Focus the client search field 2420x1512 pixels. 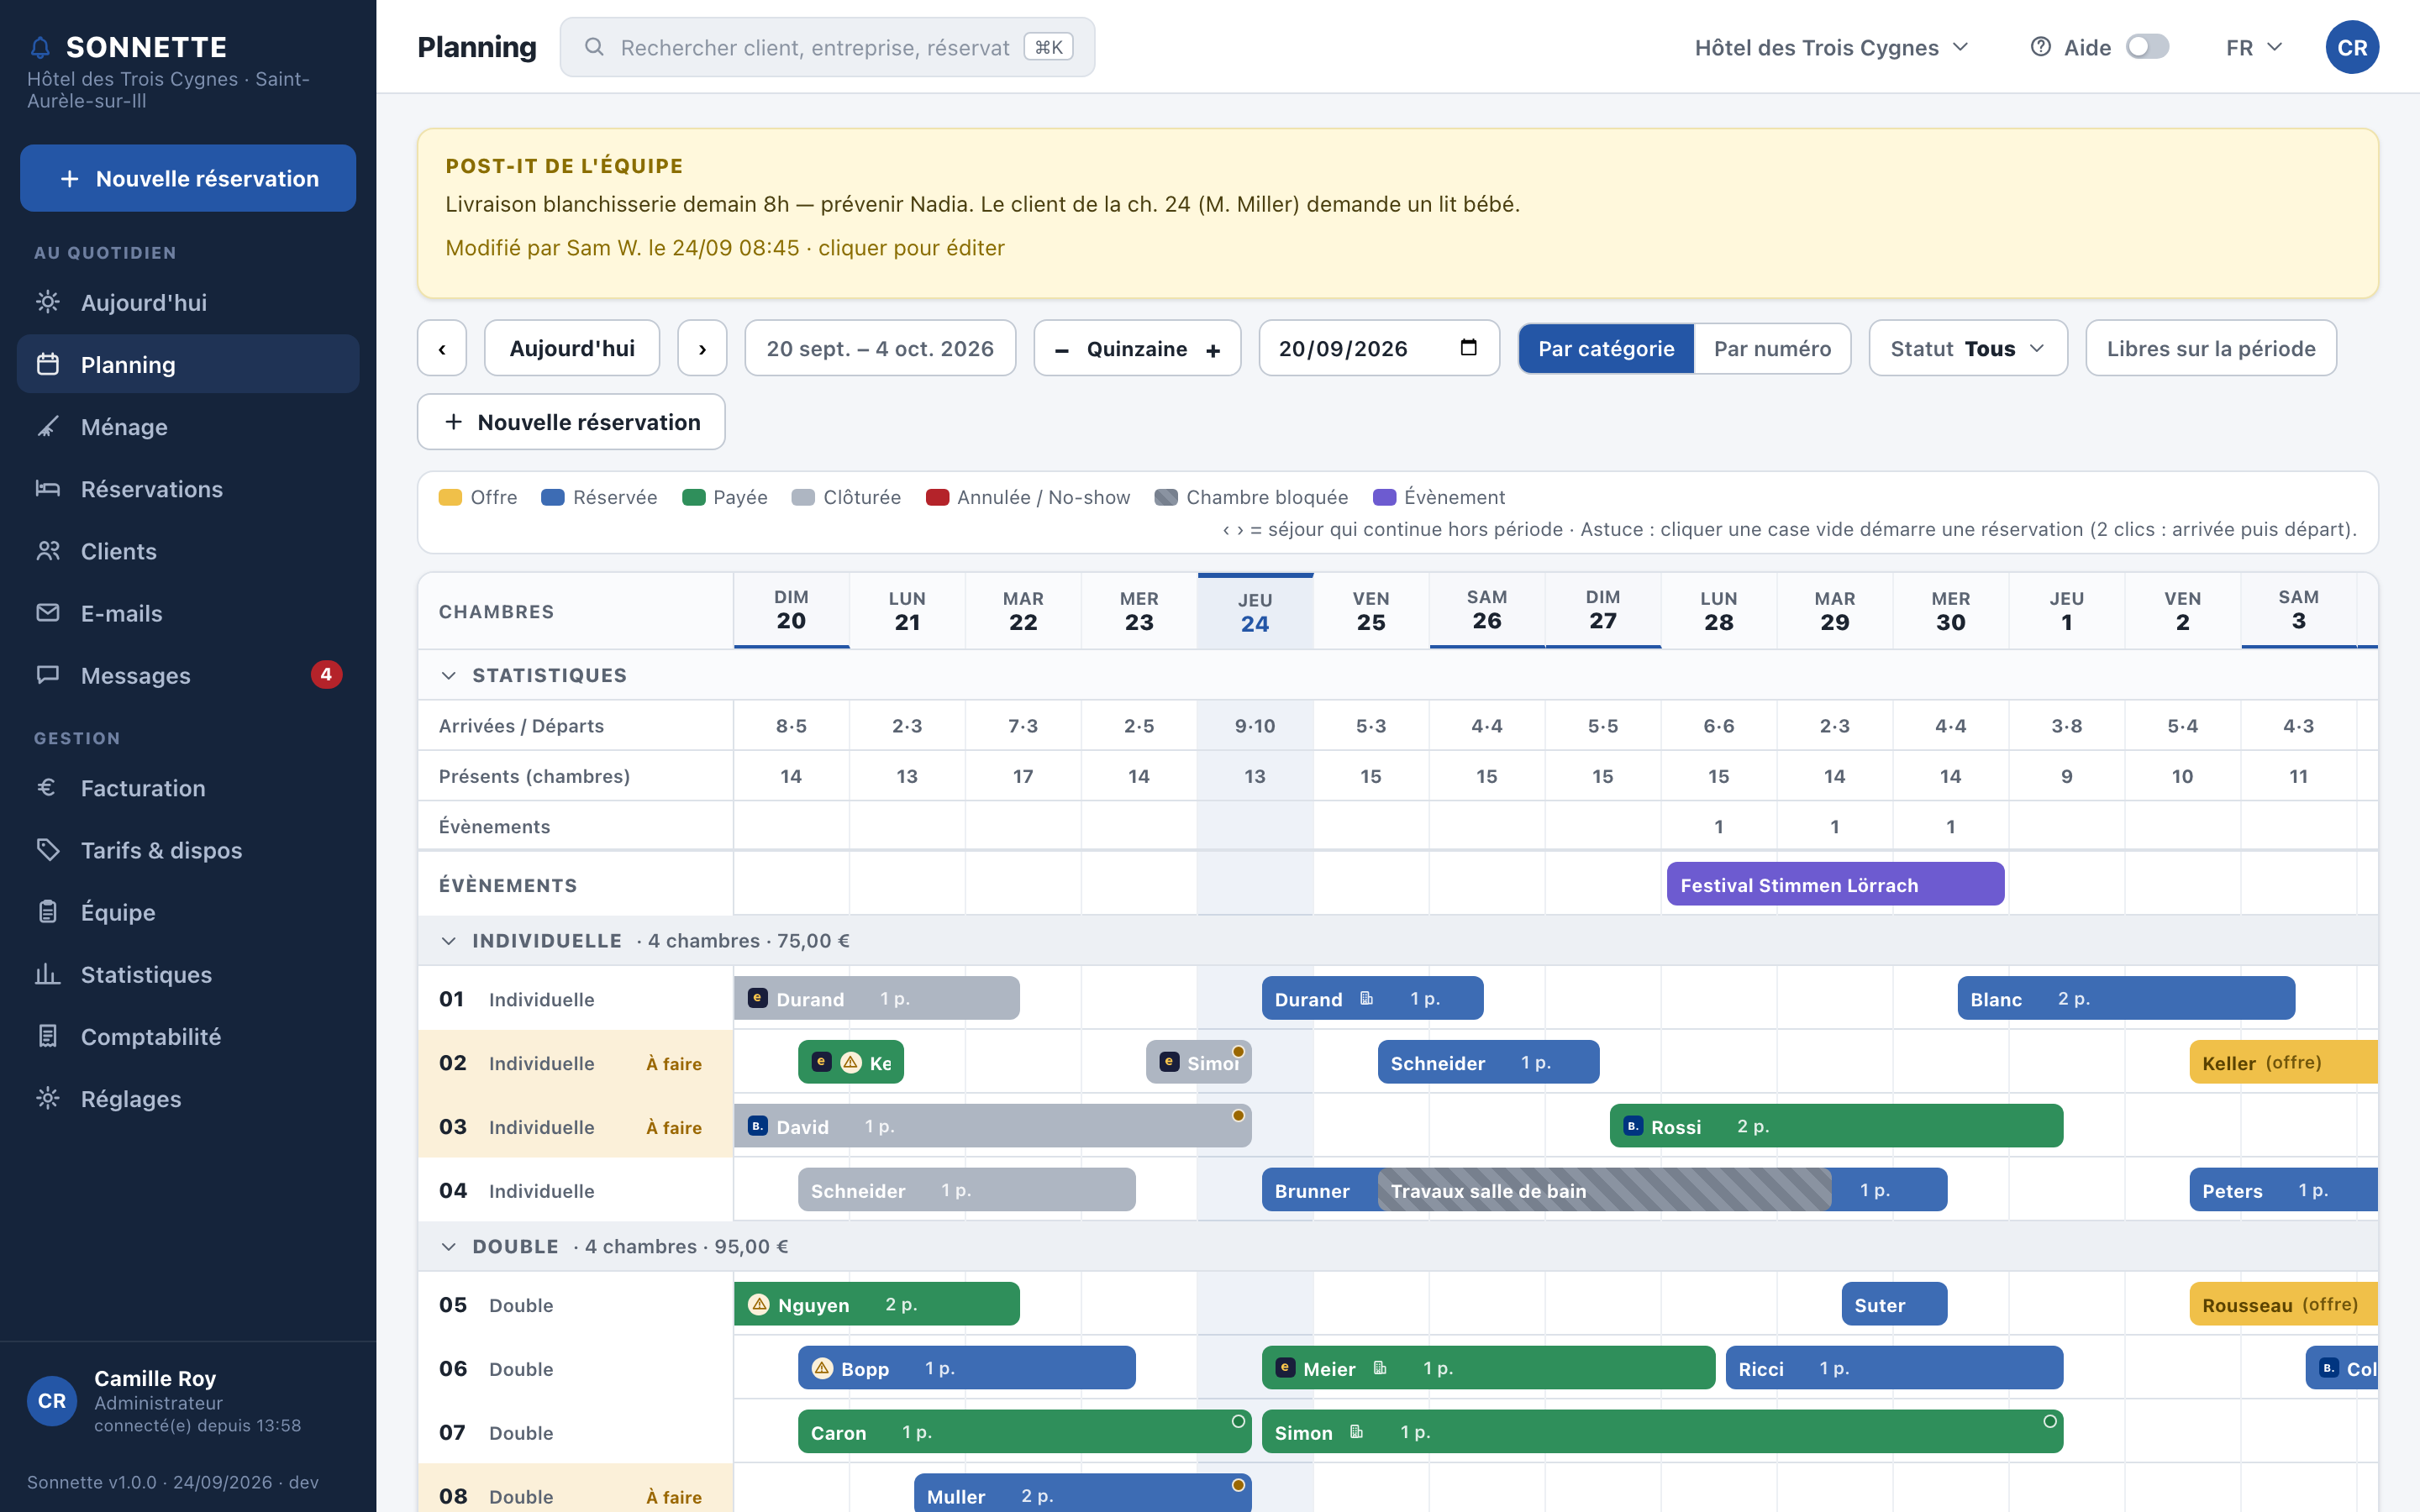click(x=827, y=47)
